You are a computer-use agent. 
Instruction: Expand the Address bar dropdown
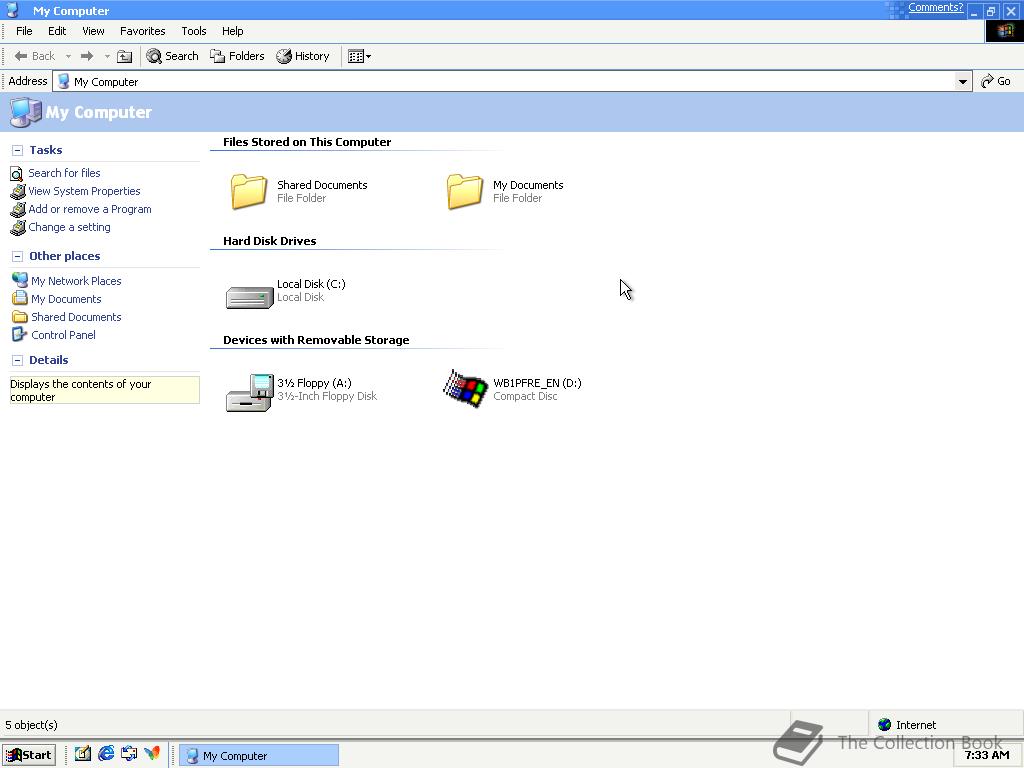[x=963, y=82]
